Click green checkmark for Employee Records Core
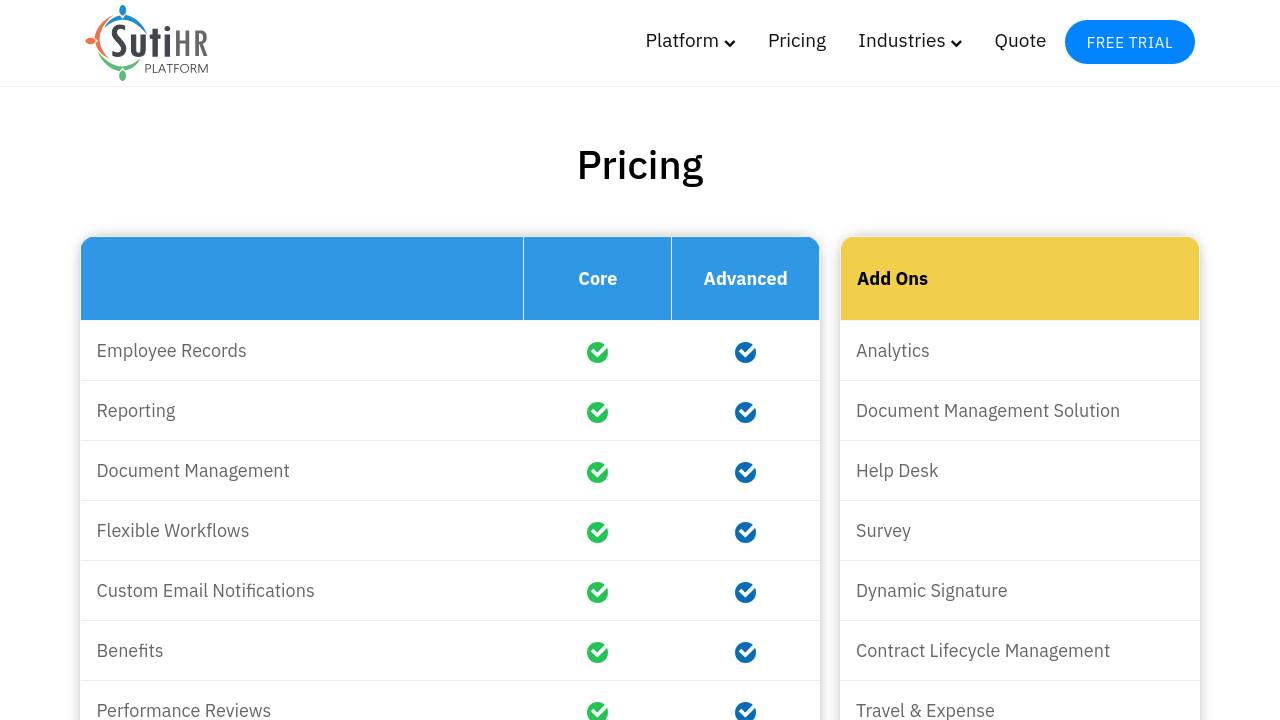Viewport: 1280px width, 720px height. coord(597,352)
